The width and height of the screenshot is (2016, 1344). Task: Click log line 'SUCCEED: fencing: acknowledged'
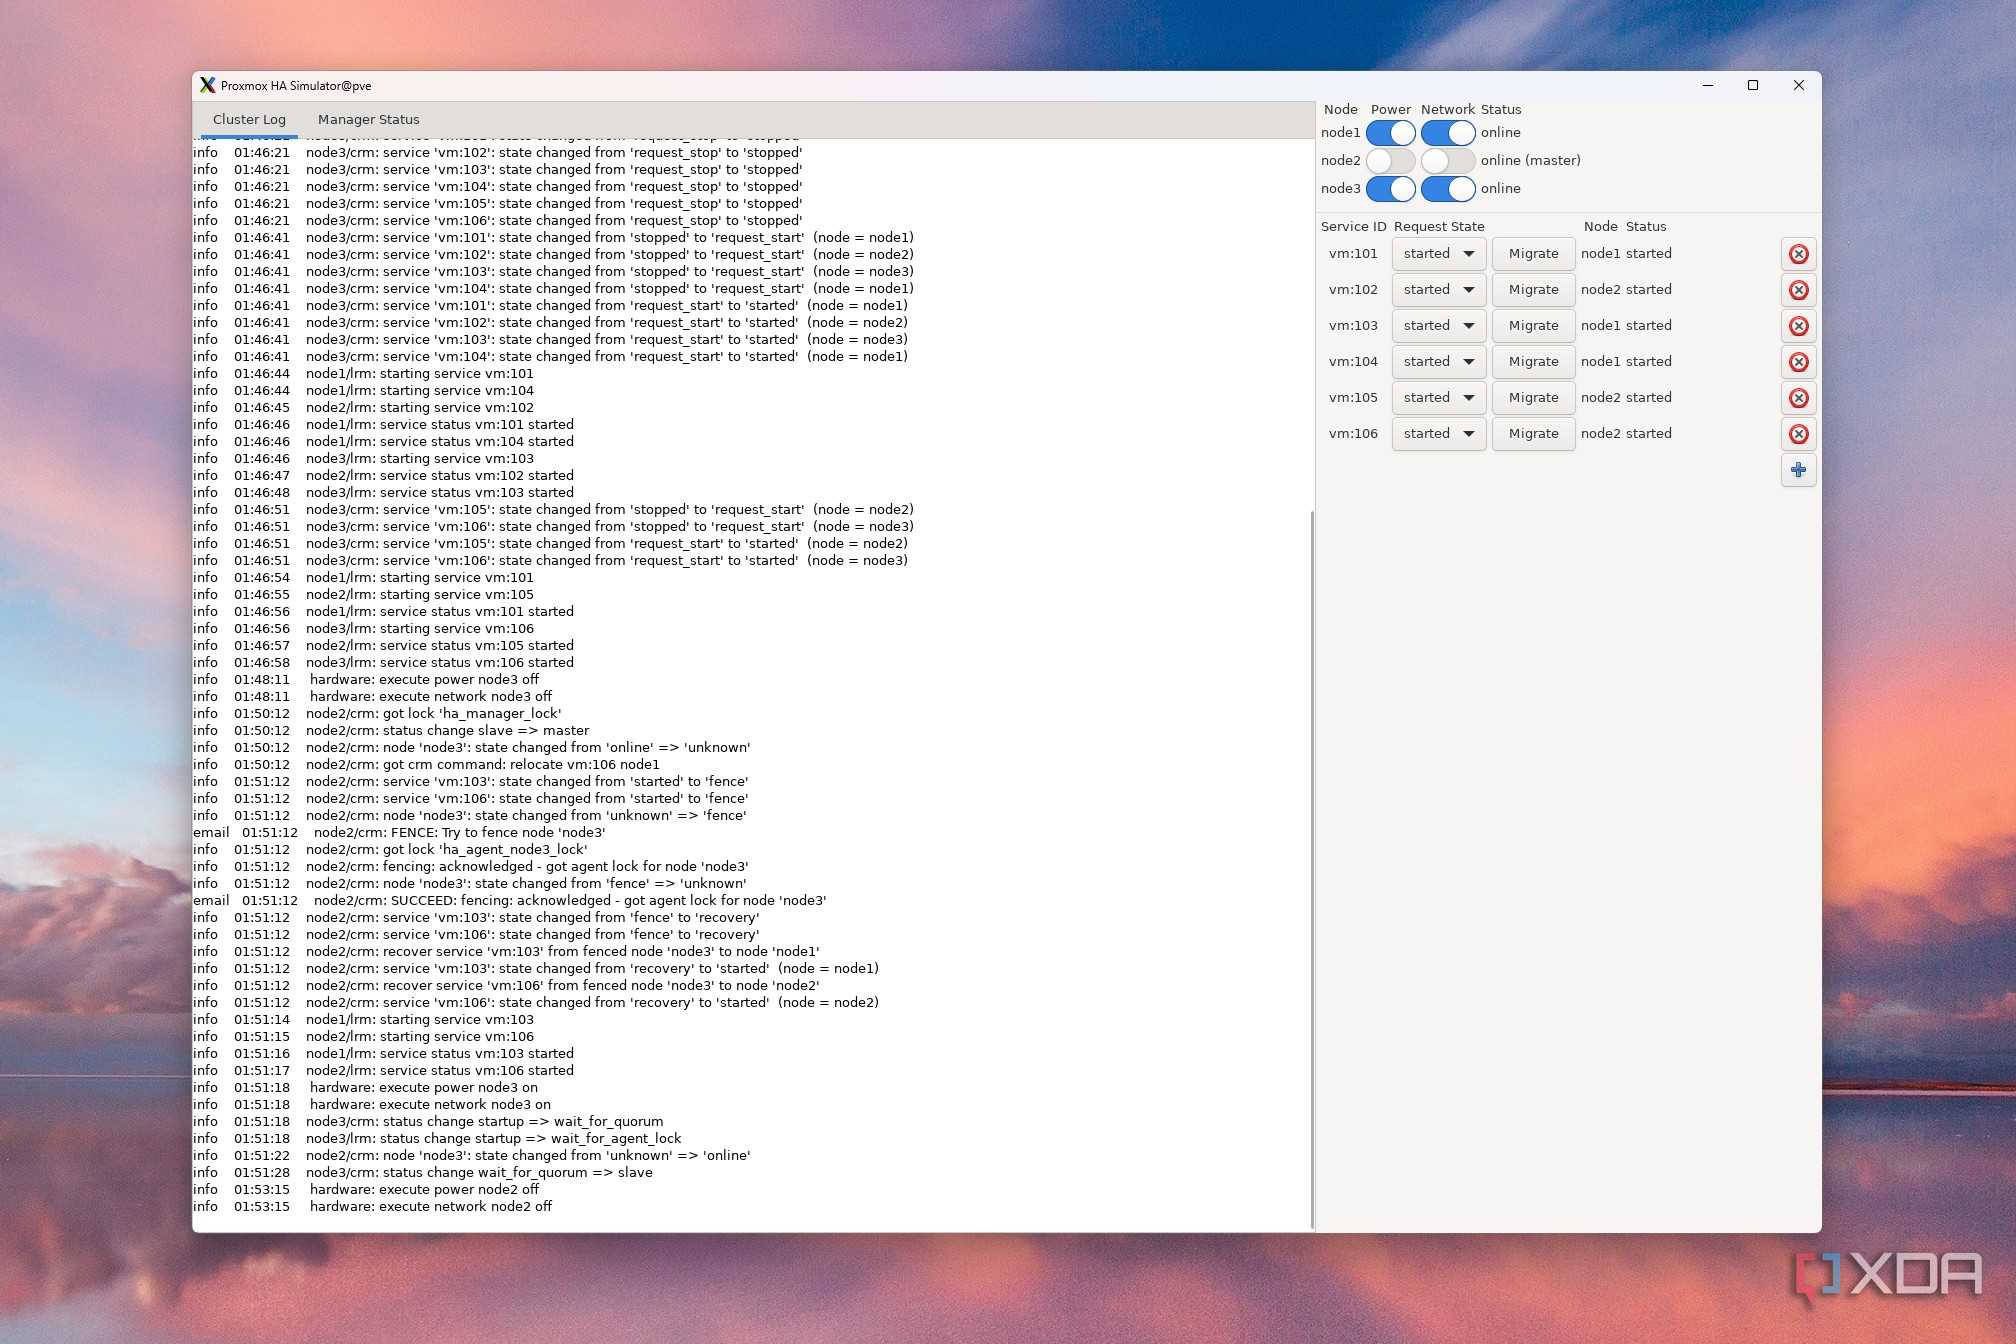510,901
